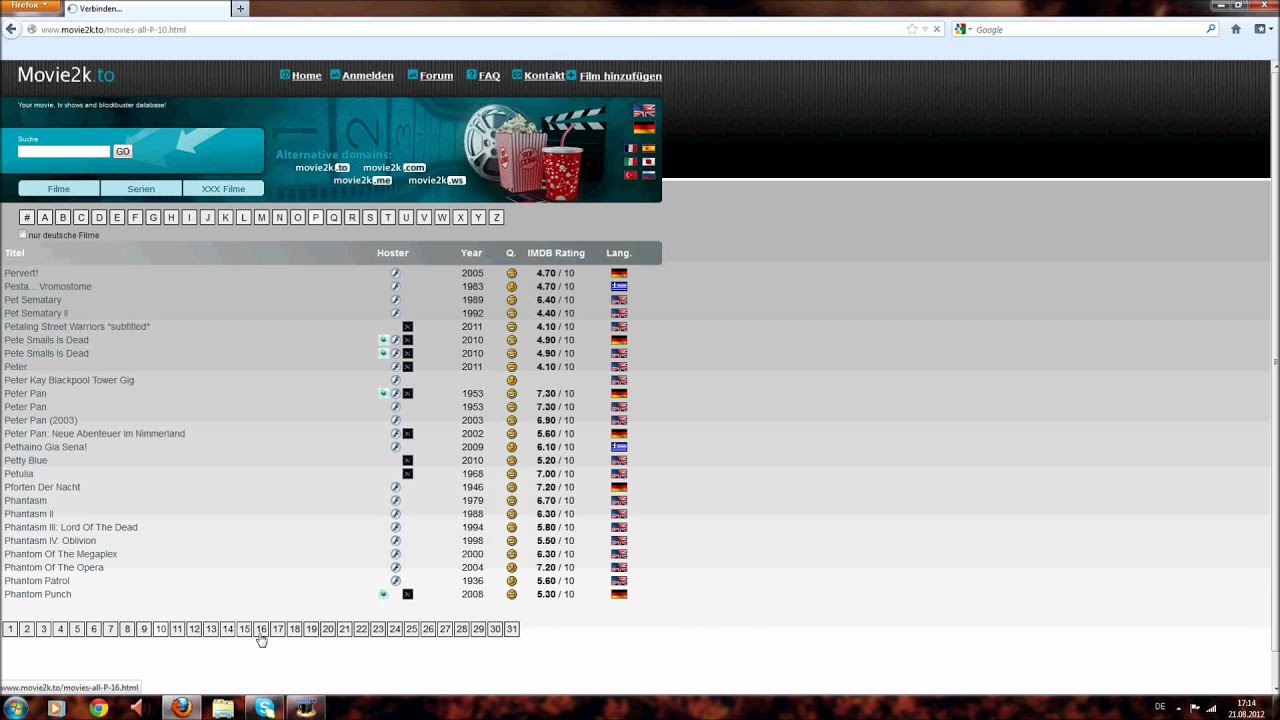Open the FAQ menu link

[489, 76]
